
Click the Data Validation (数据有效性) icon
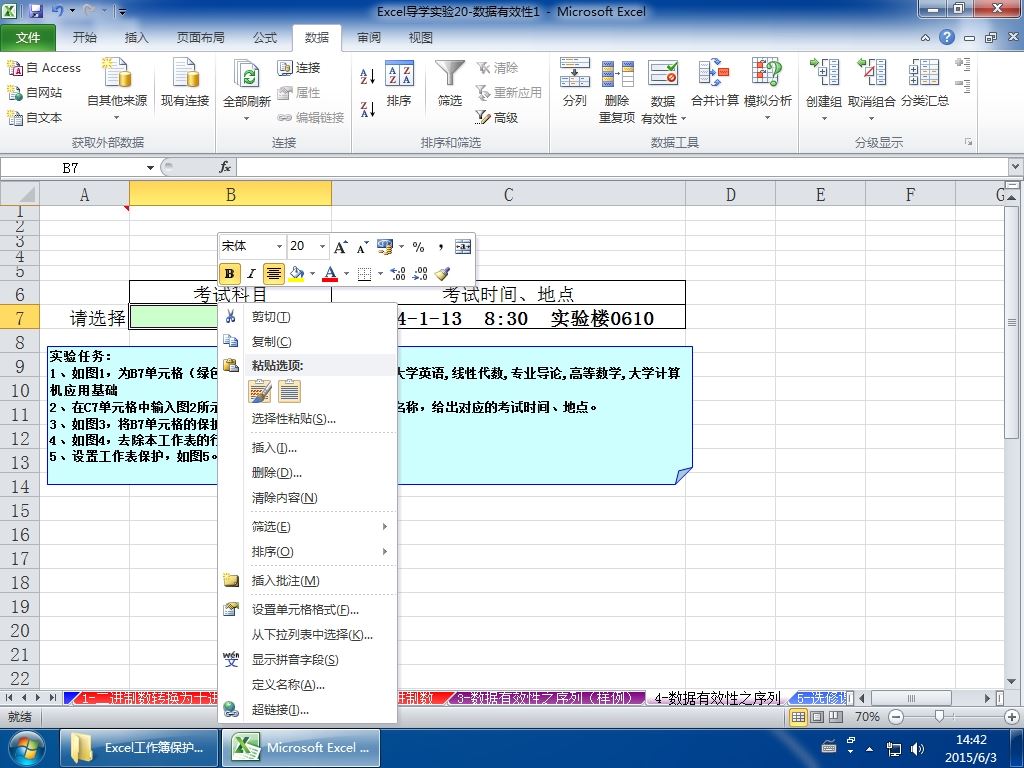tap(663, 73)
